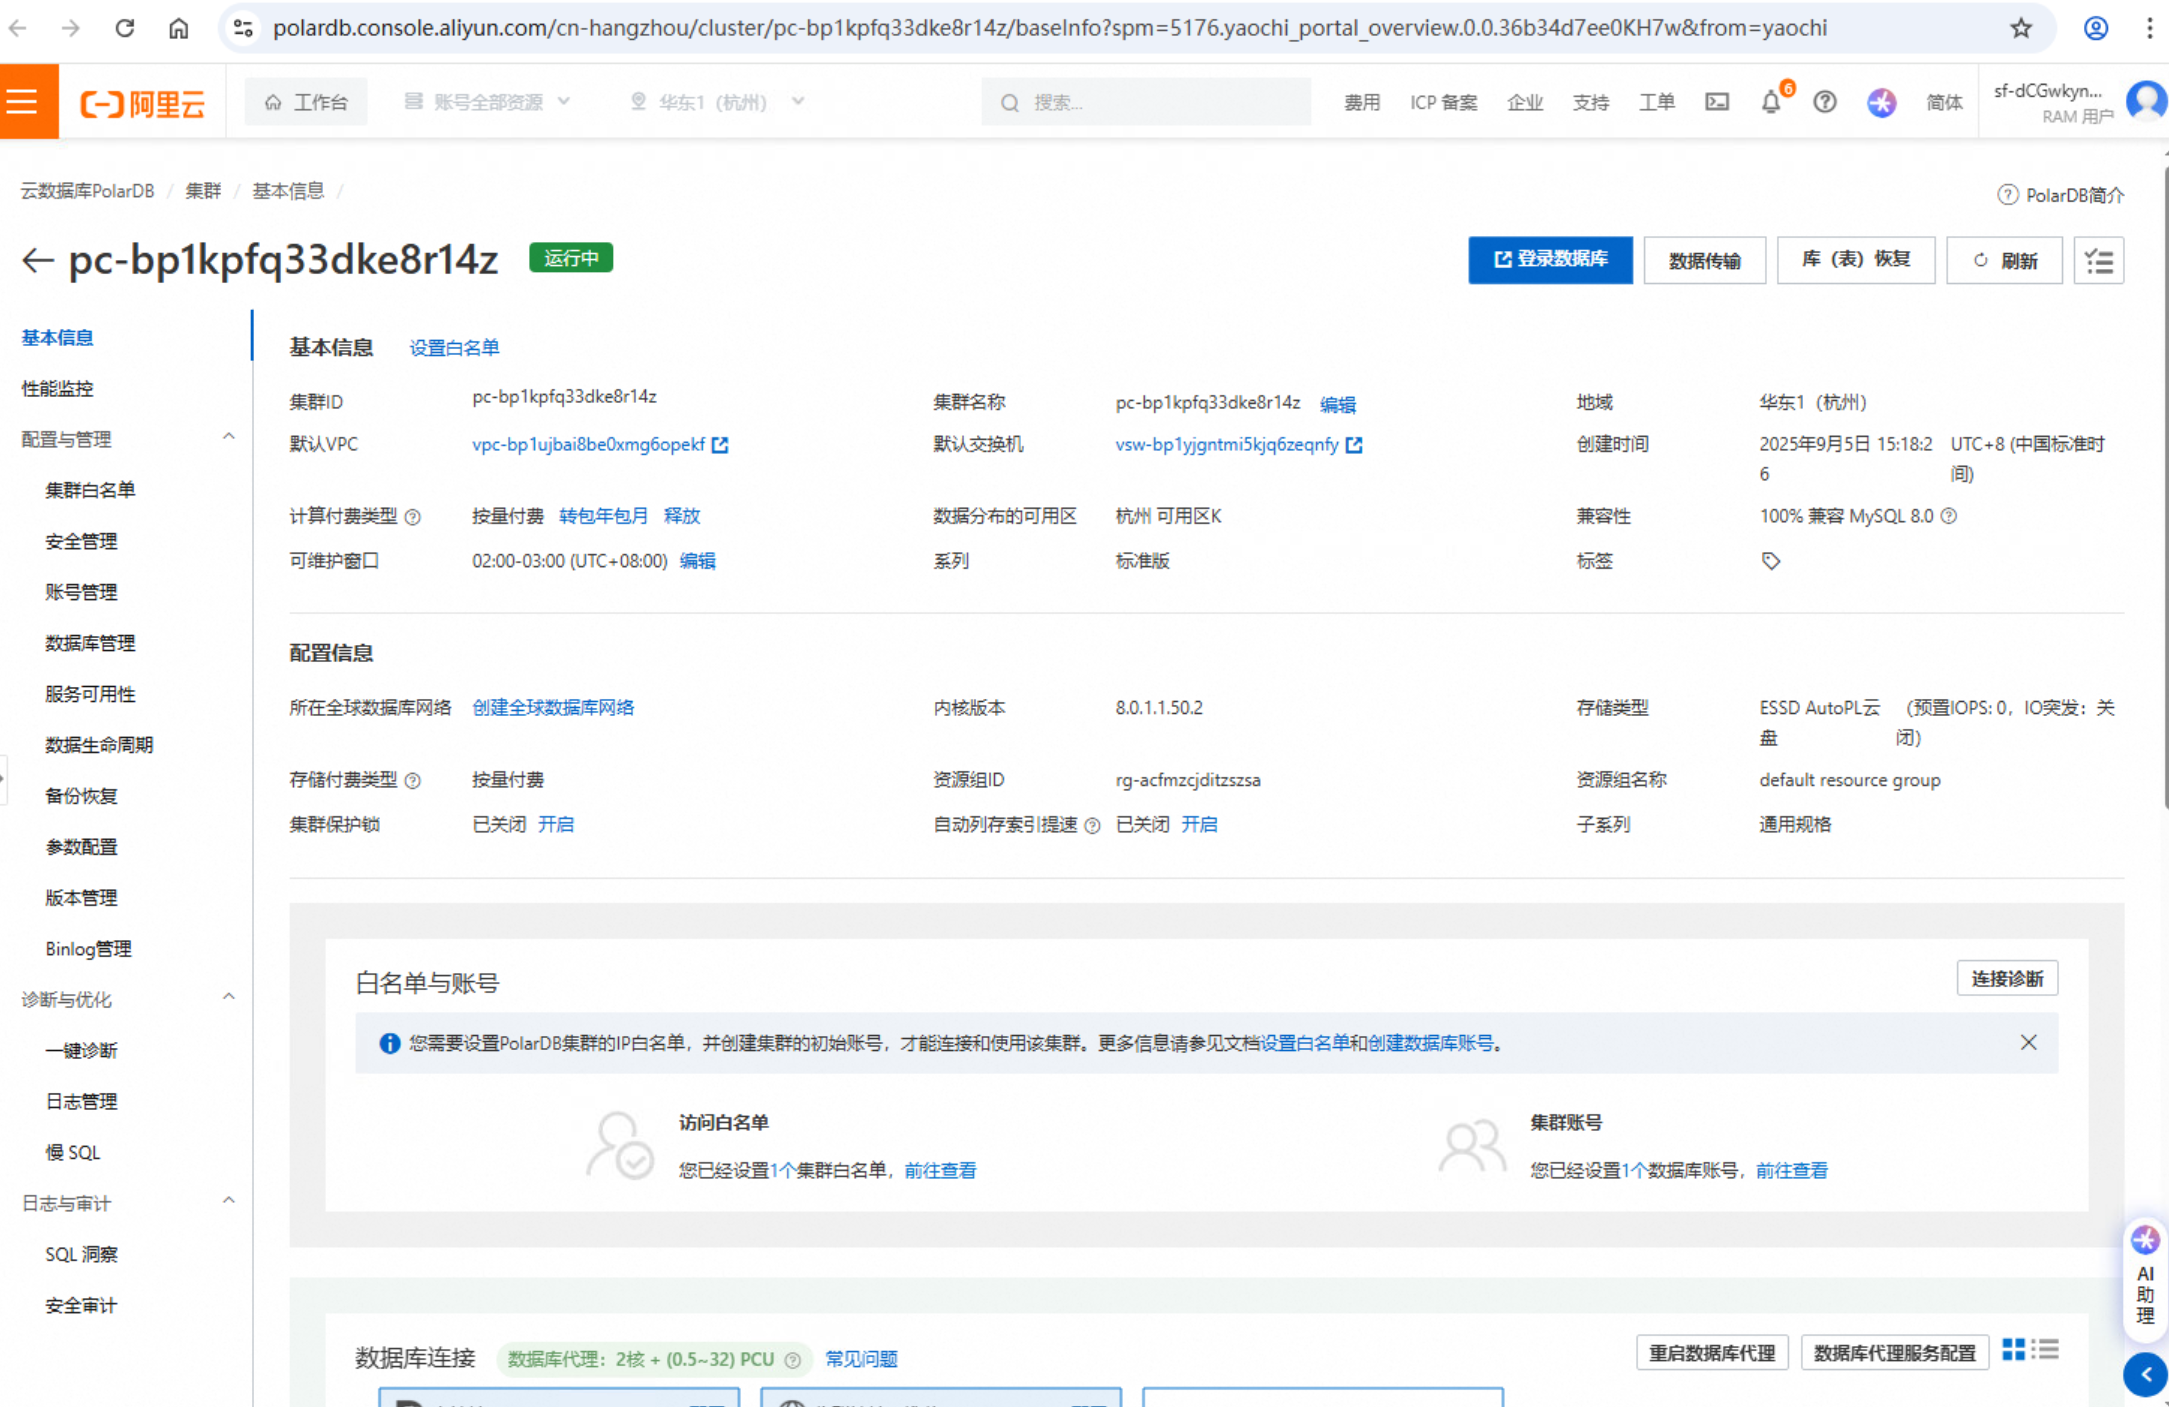2169x1407 pixels.
Task: Open the 华东1（杭州）region dropdown
Action: coord(717,102)
